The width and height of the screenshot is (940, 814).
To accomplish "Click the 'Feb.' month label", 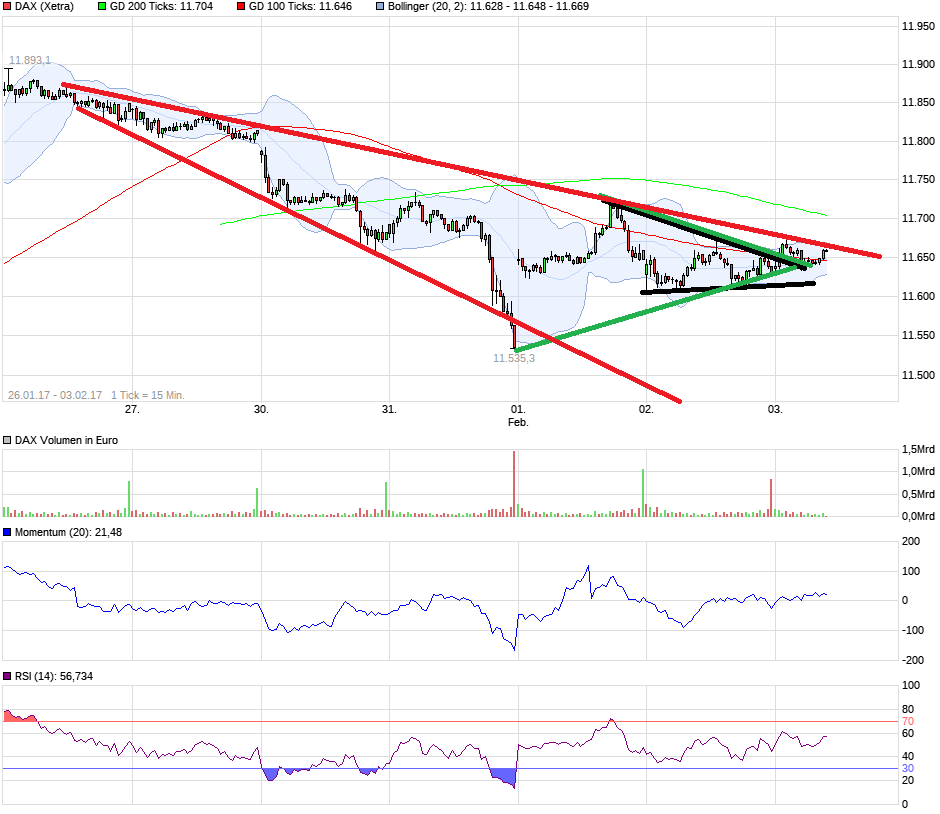I will (x=518, y=422).
